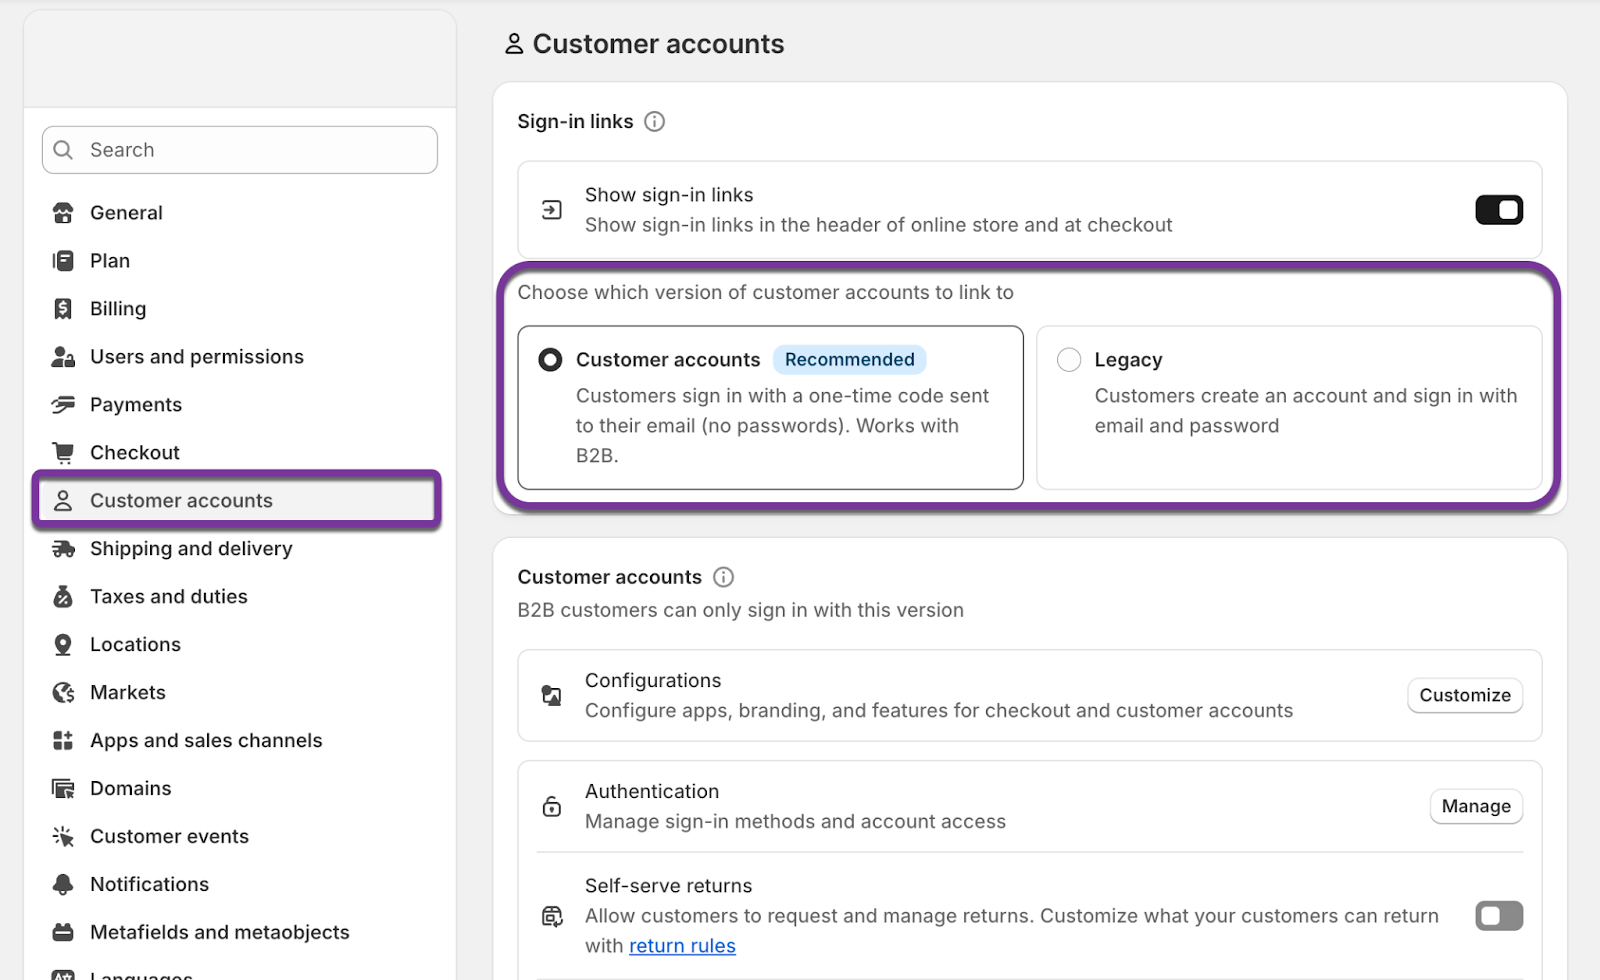Image resolution: width=1600 pixels, height=980 pixels.
Task: Click the search magnifier icon
Action: [x=62, y=149]
